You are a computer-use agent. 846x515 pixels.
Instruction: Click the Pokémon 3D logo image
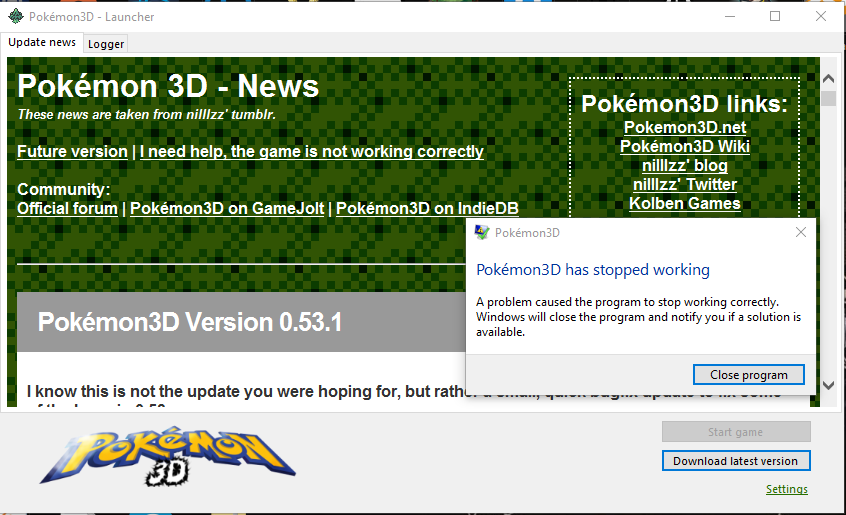point(168,456)
